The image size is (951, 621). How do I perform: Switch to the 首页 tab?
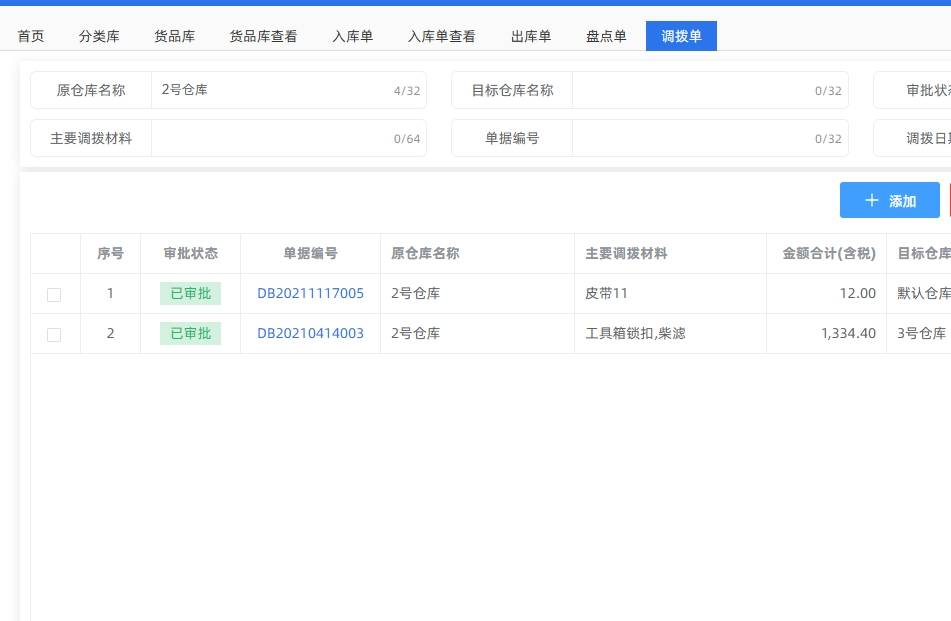coord(31,36)
